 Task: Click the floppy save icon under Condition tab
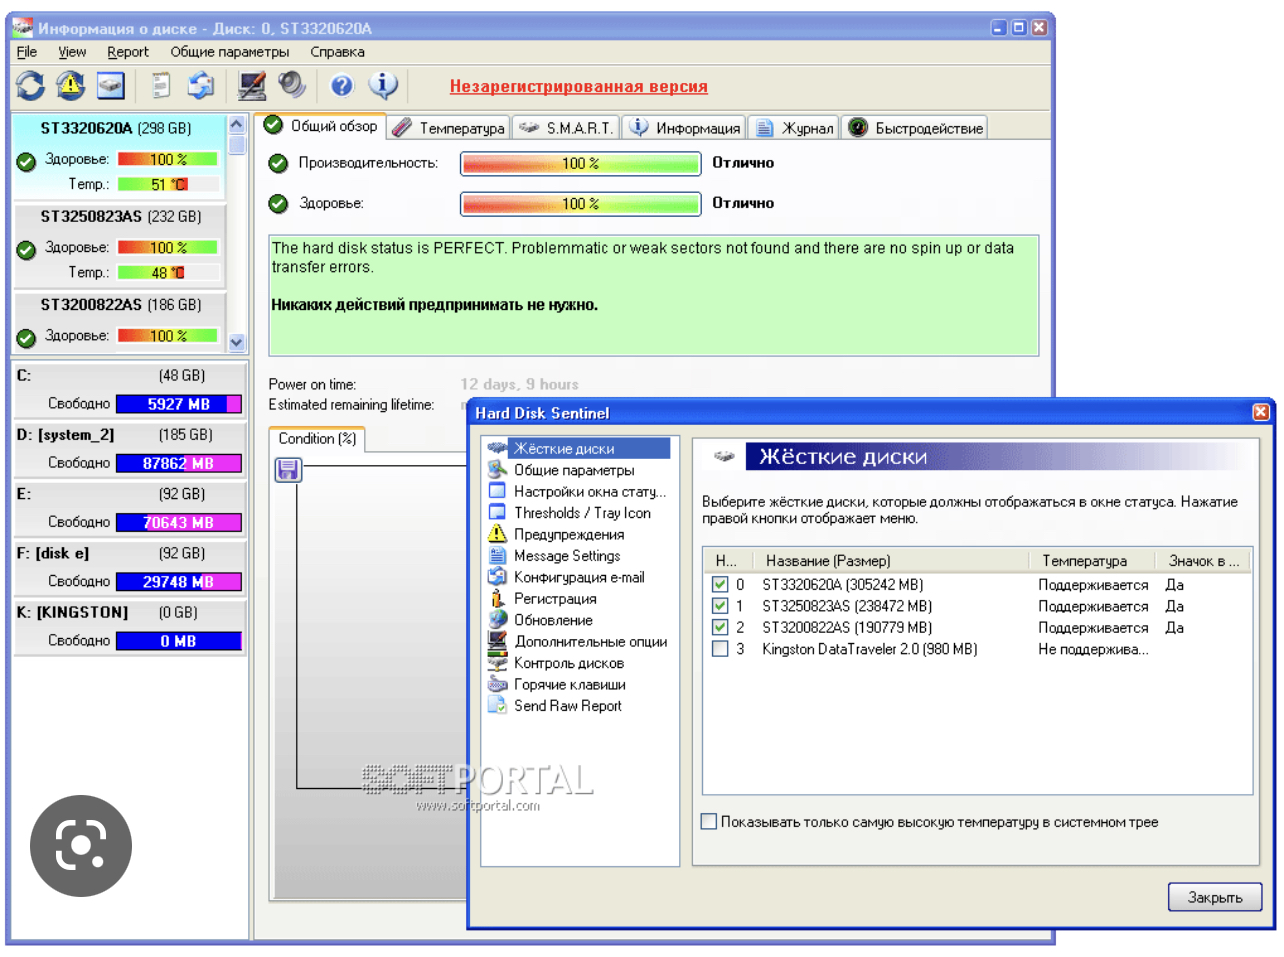pyautogui.click(x=288, y=470)
